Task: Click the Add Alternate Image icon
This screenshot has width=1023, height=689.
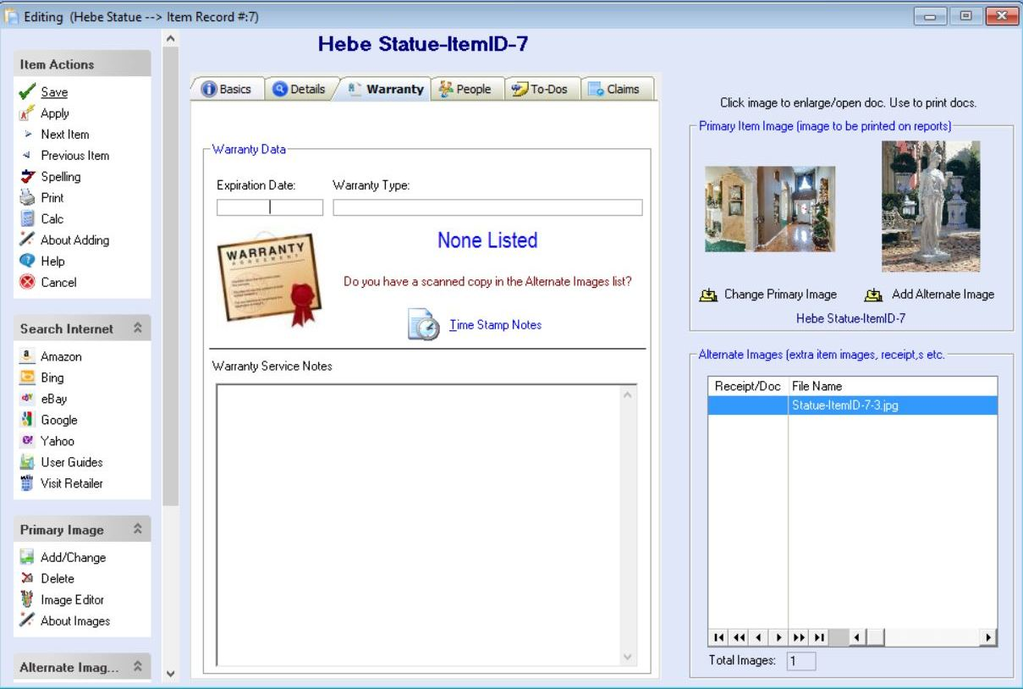Action: tap(874, 295)
